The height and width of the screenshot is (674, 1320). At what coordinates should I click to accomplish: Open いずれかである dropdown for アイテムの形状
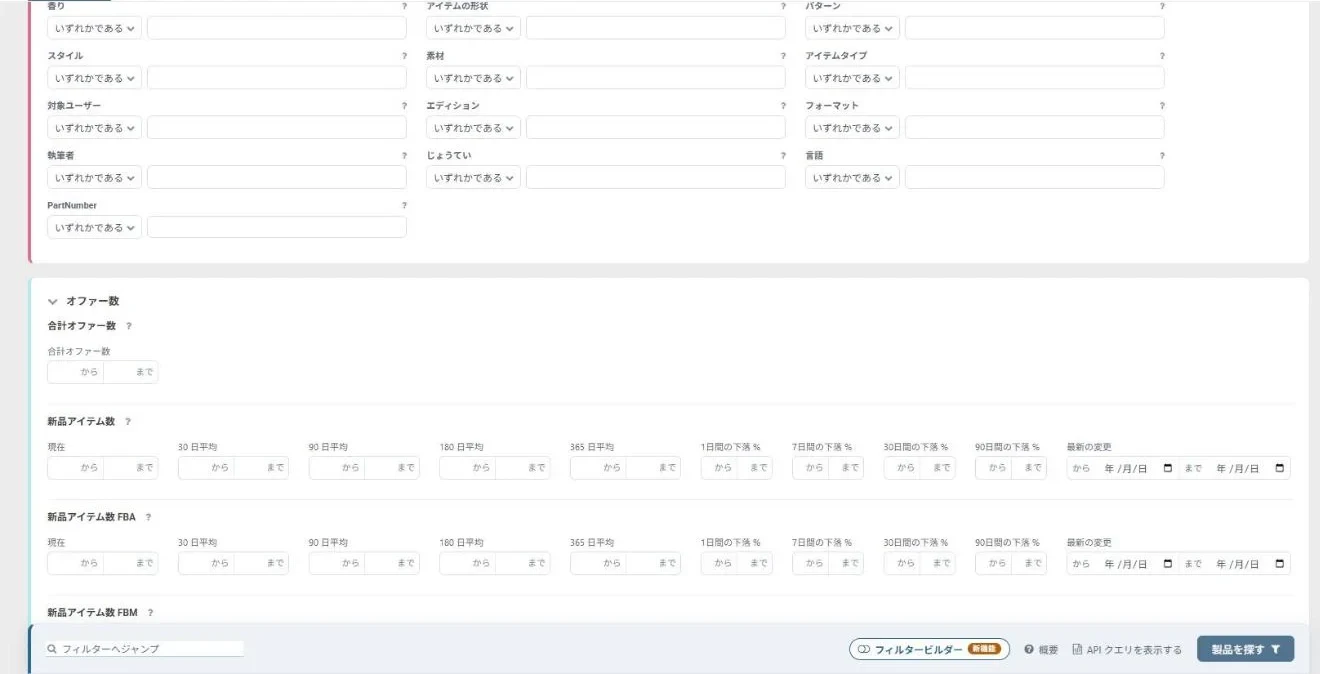click(x=473, y=28)
